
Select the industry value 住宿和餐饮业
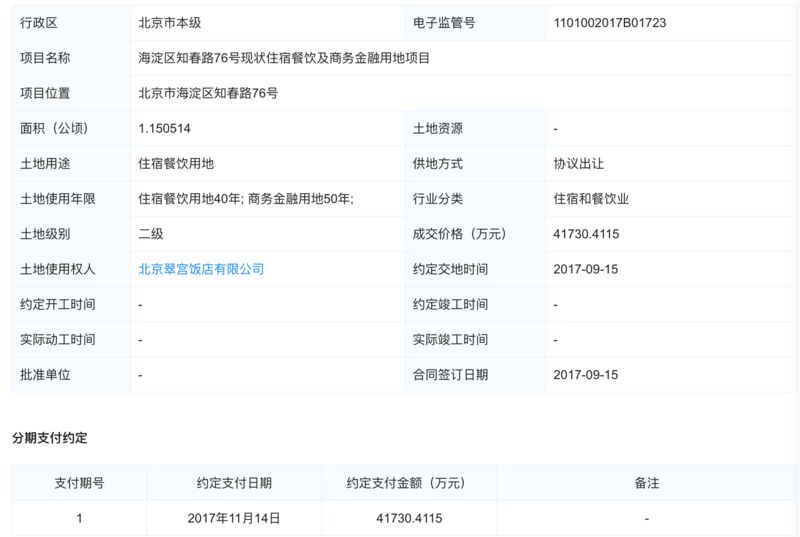(591, 198)
